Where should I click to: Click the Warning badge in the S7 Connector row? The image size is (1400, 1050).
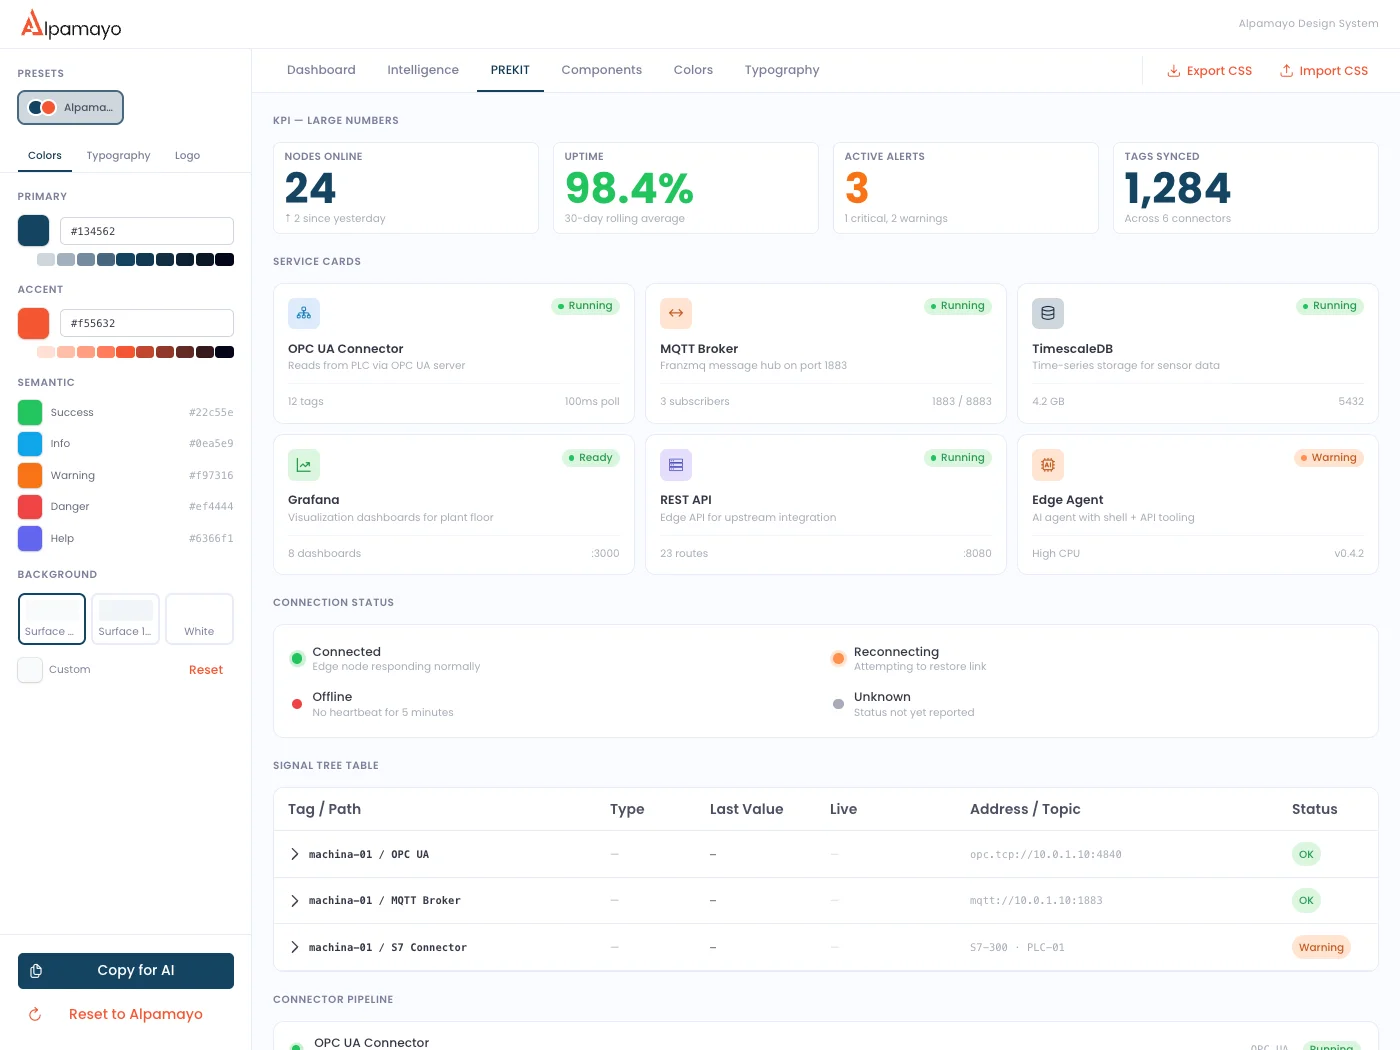1321,947
